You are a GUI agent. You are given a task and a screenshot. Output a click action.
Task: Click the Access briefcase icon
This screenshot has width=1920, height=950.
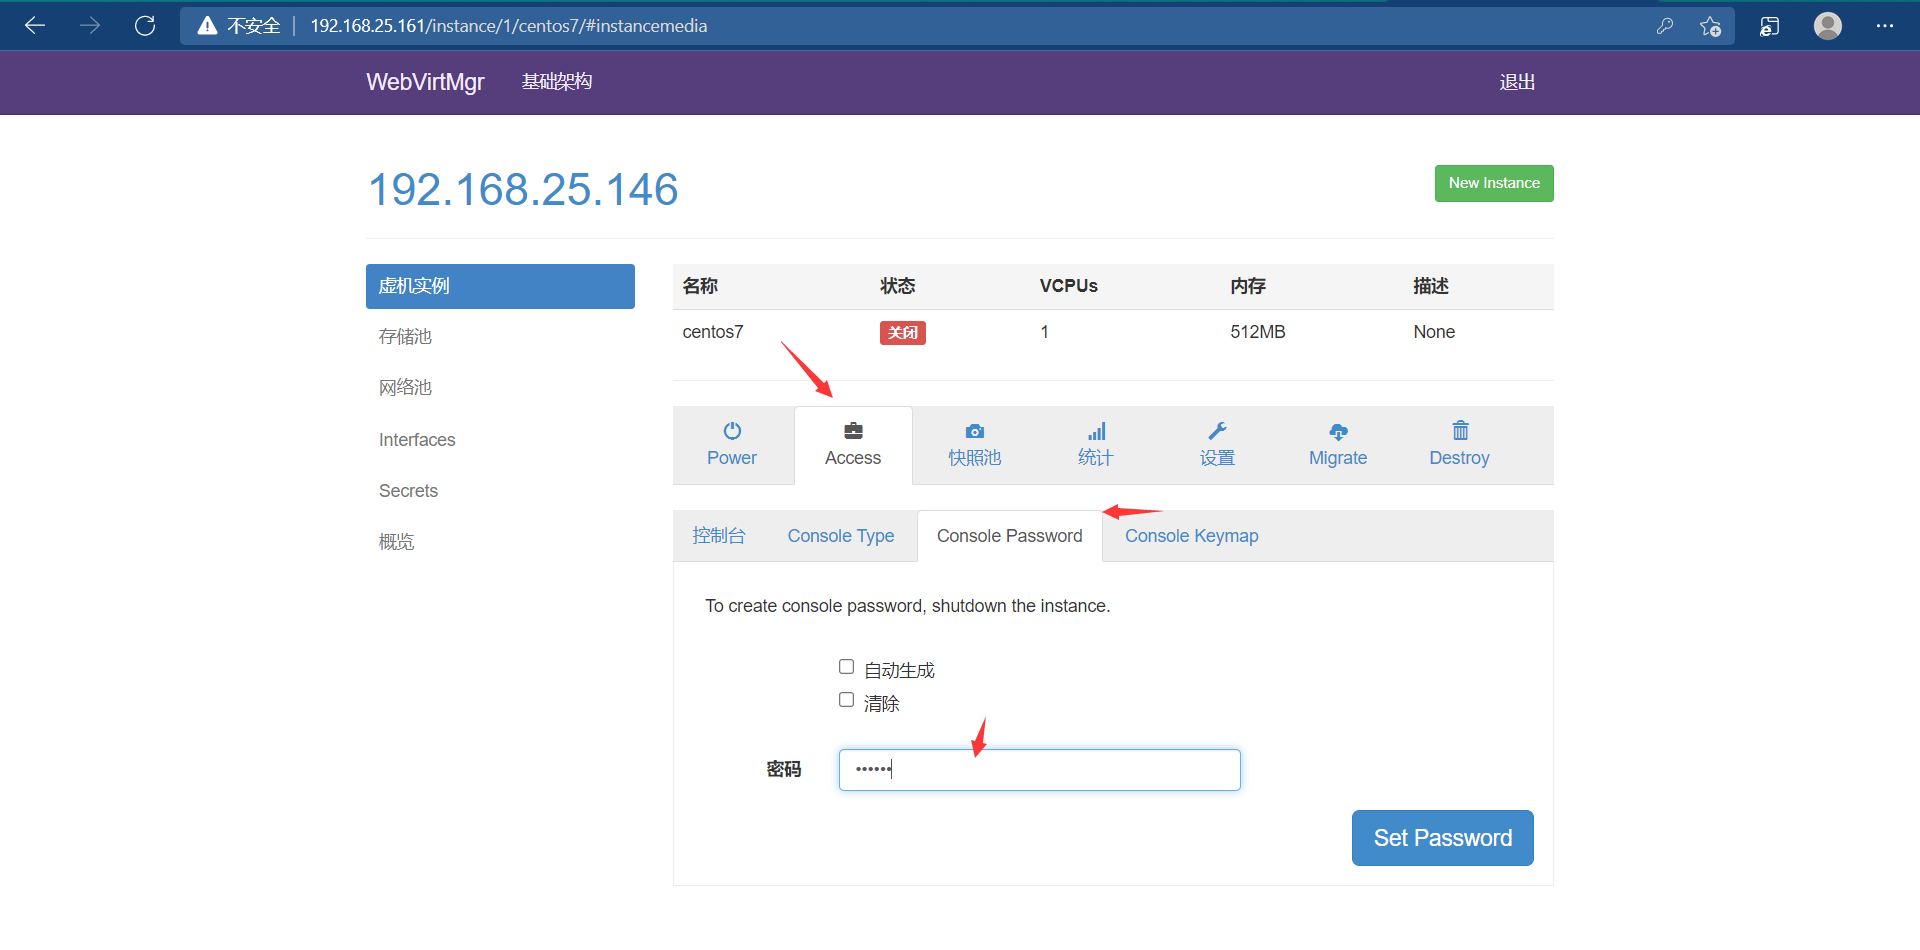coord(853,431)
